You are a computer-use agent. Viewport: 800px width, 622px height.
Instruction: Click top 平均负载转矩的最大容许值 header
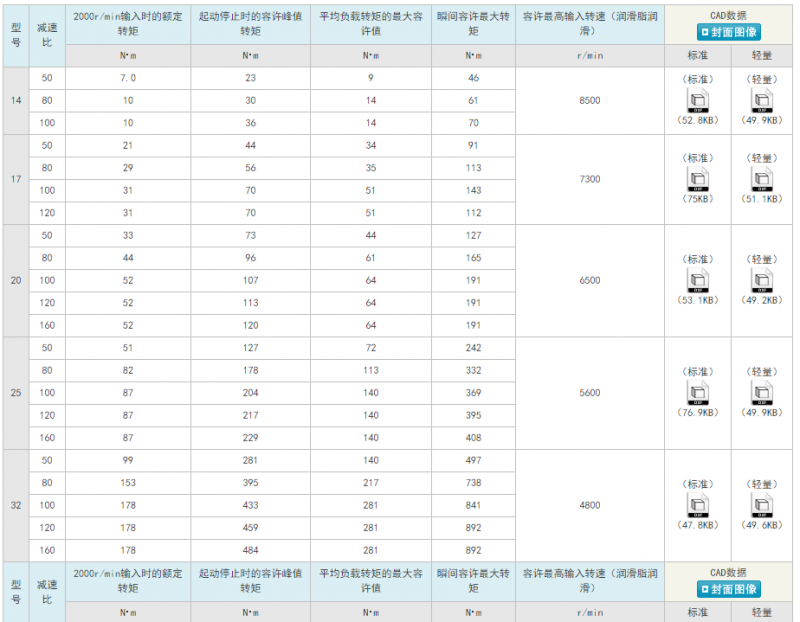pyautogui.click(x=371, y=24)
